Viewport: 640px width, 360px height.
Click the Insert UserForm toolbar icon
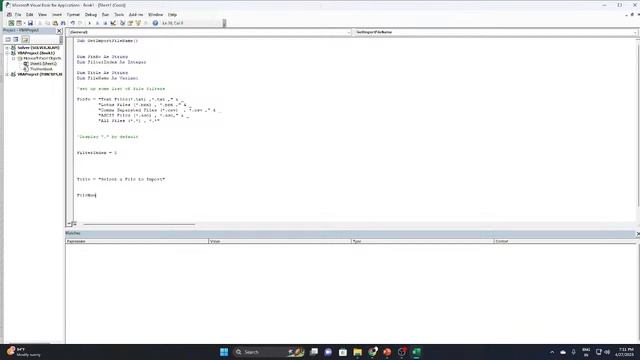pyautogui.click(x=19, y=23)
